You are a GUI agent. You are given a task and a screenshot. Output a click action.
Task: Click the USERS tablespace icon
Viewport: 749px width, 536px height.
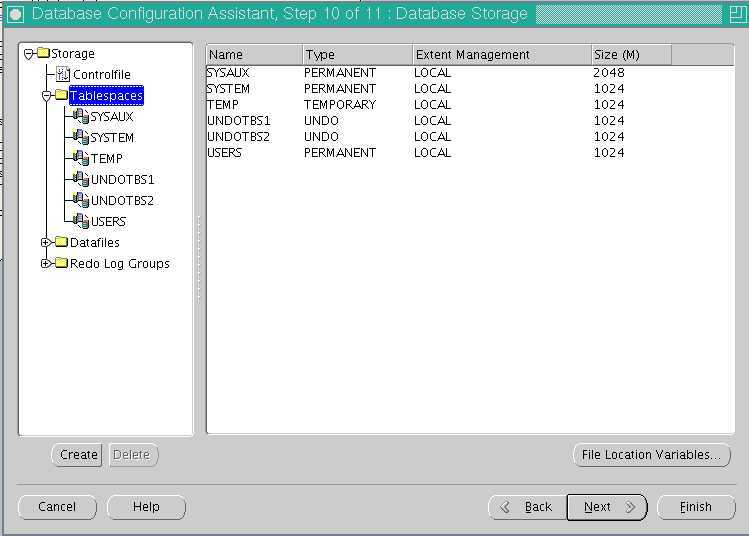pos(81,221)
